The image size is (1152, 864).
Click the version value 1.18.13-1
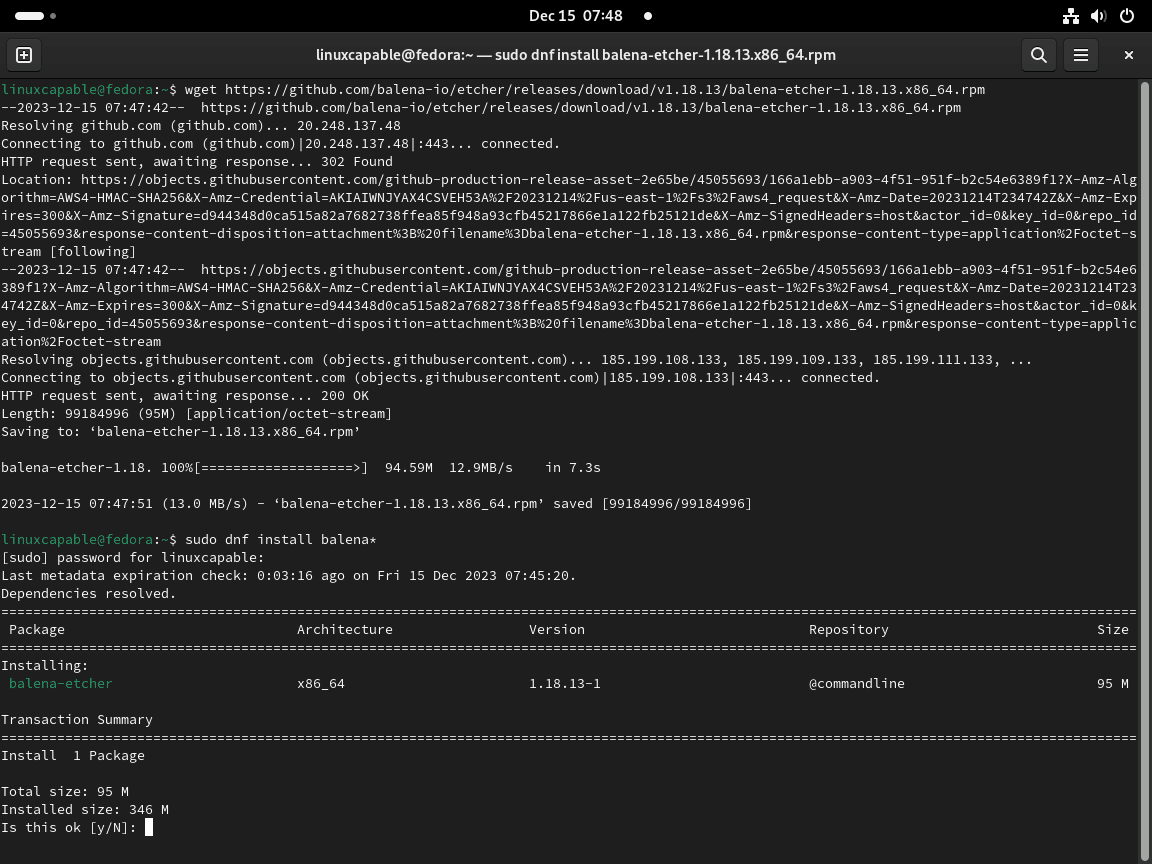pos(564,683)
